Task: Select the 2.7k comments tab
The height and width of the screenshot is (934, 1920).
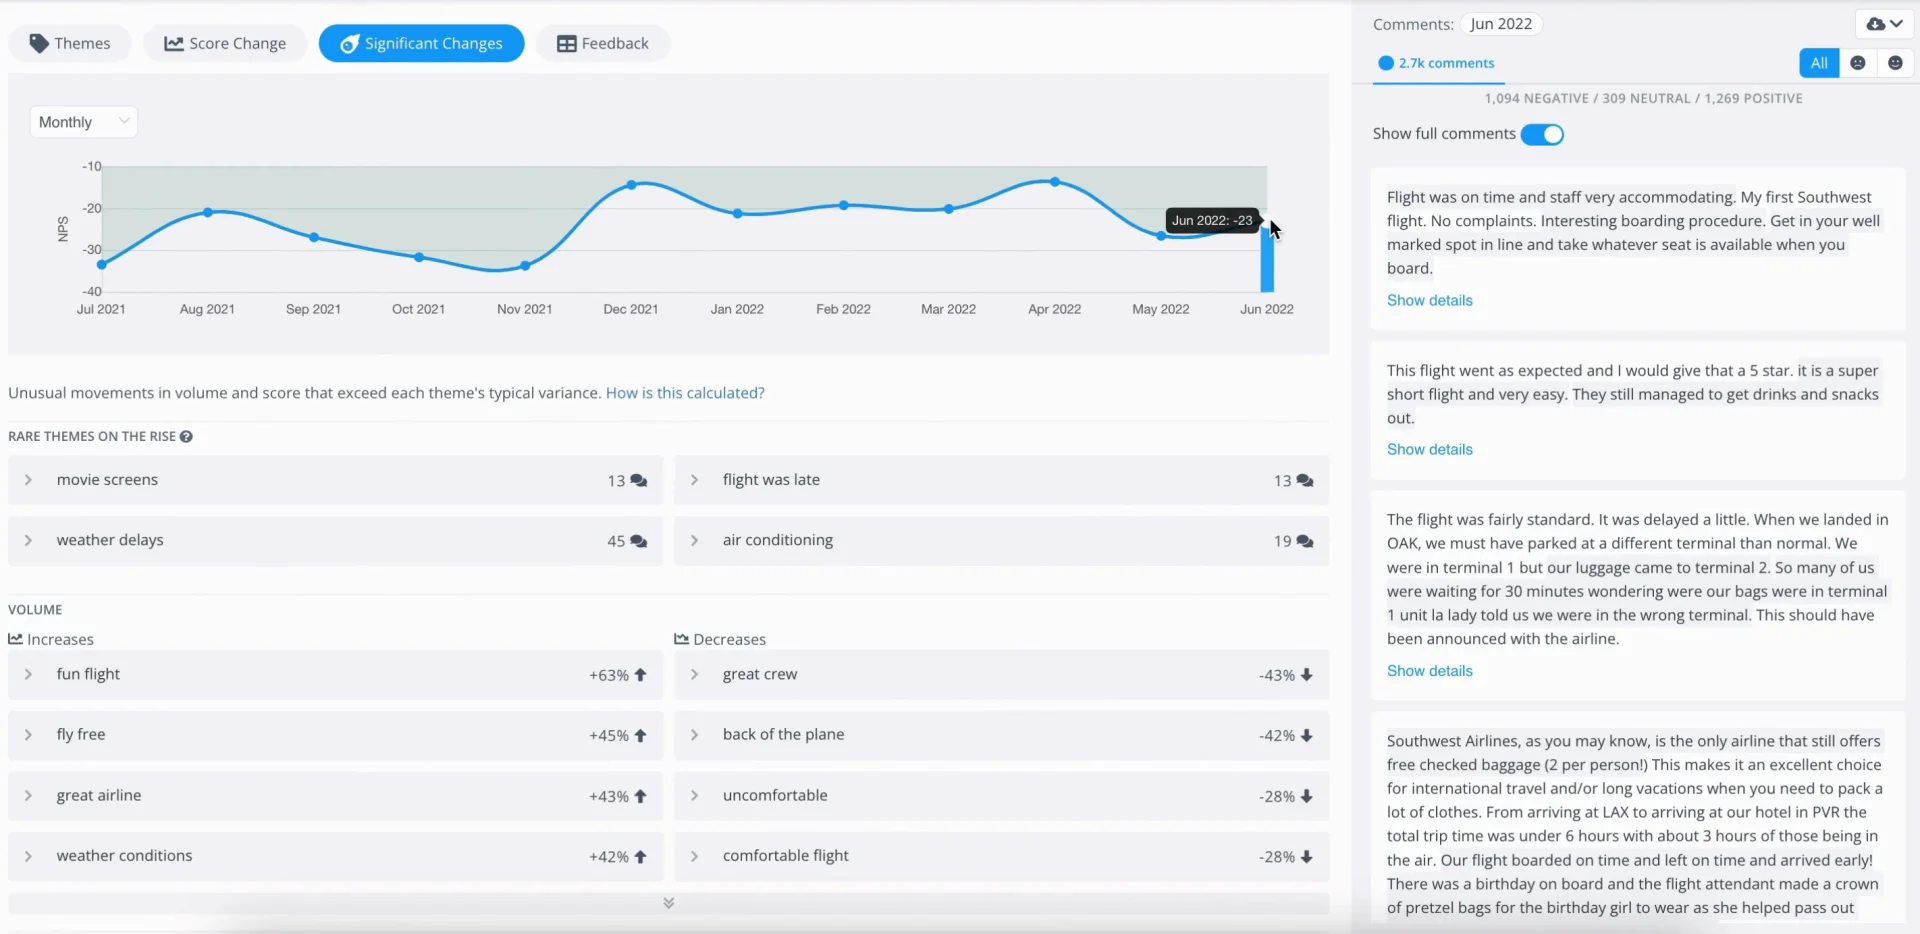Action: point(1436,63)
